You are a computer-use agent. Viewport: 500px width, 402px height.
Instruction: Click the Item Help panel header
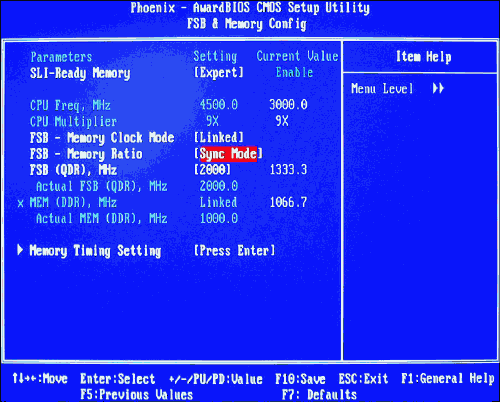point(423,57)
